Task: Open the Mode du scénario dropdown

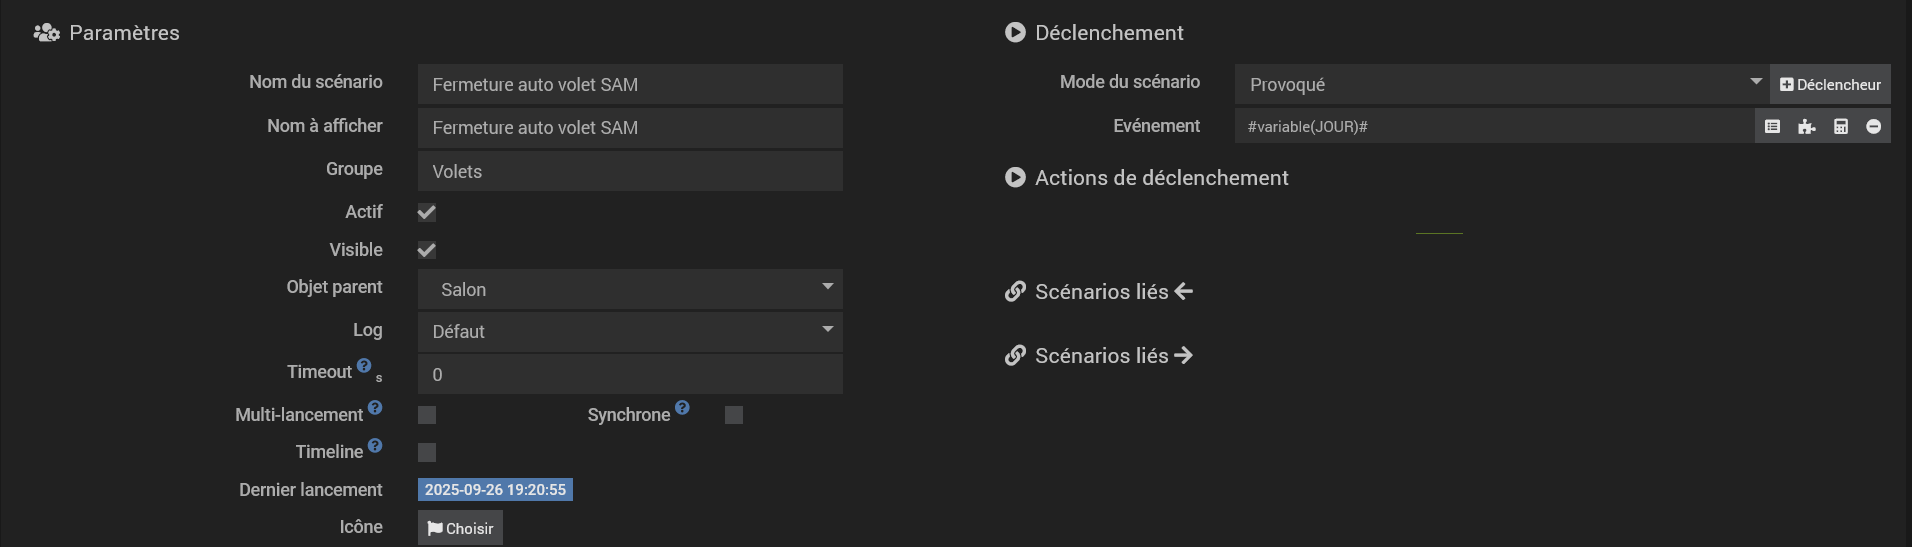Action: click(x=1501, y=85)
